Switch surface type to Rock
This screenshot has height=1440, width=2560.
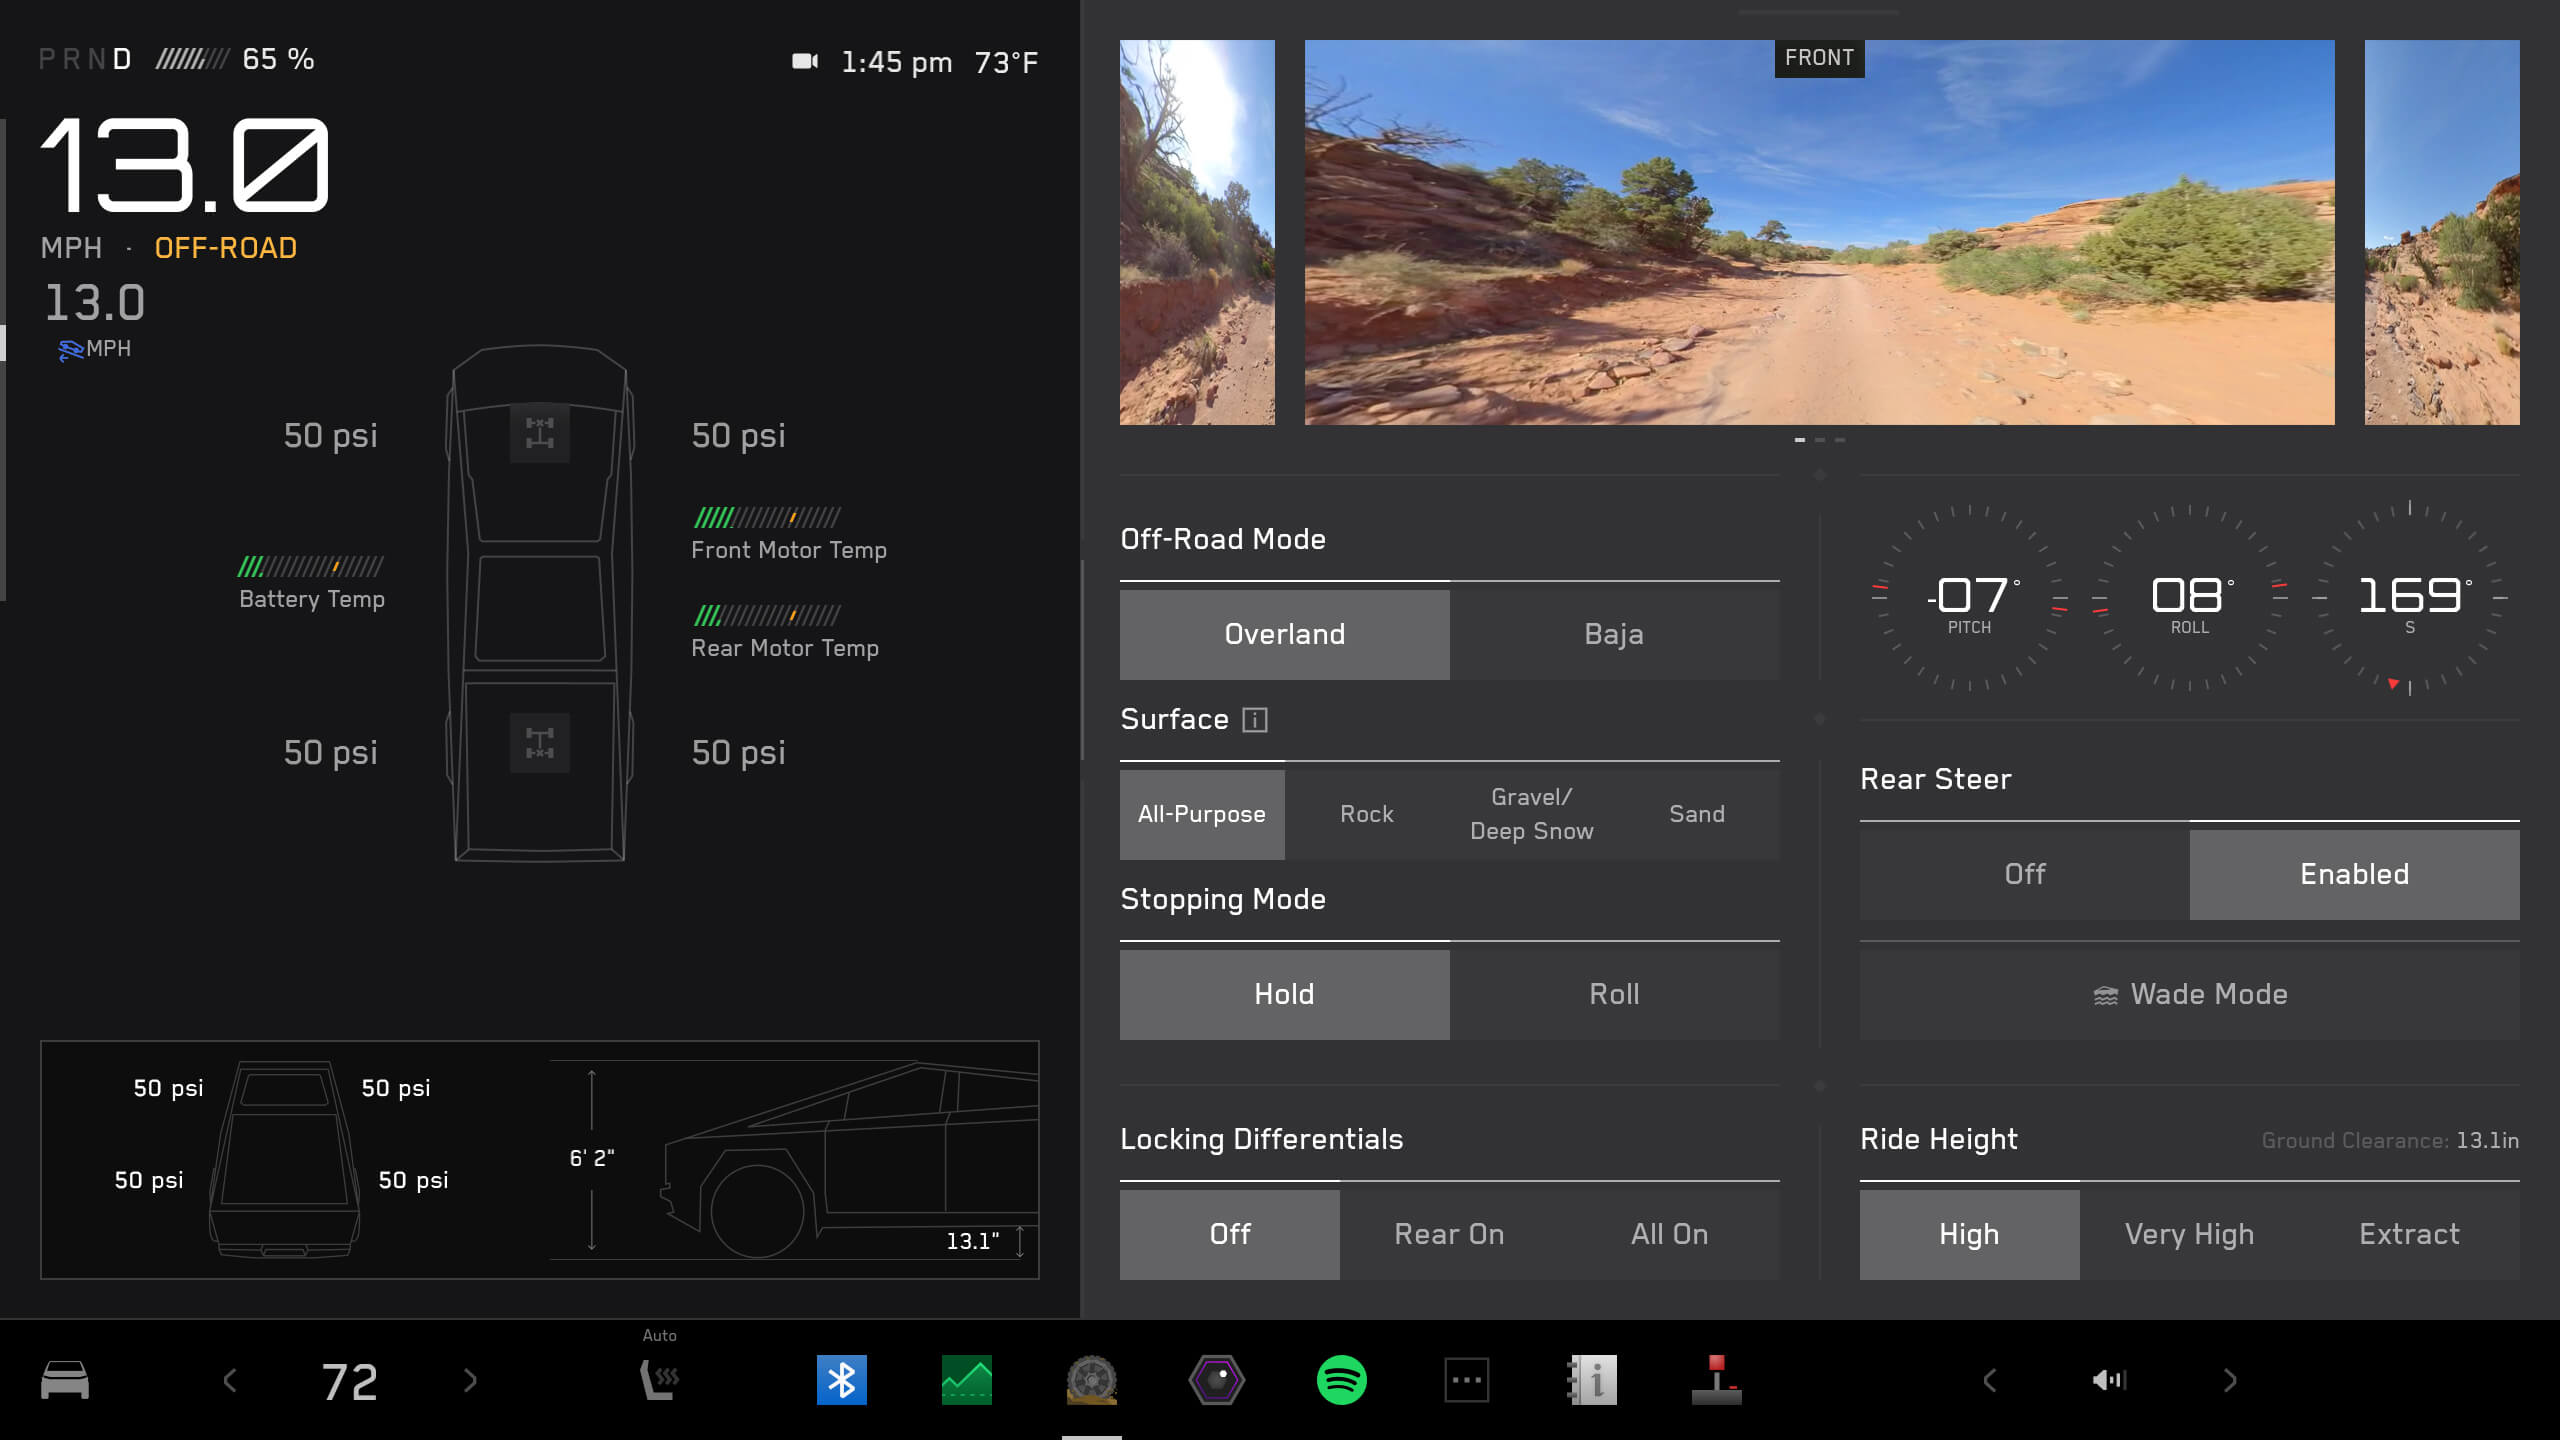[1366, 814]
